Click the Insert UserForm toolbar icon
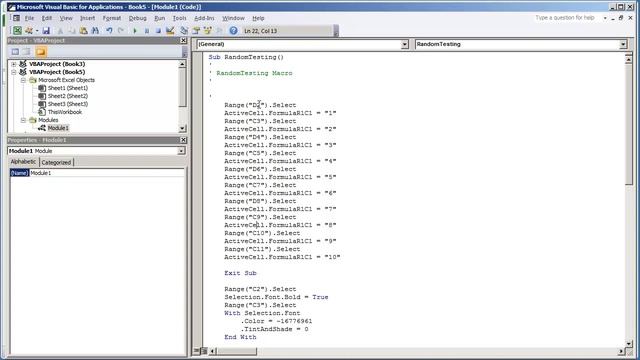This screenshot has height=360, width=640. coord(29,31)
